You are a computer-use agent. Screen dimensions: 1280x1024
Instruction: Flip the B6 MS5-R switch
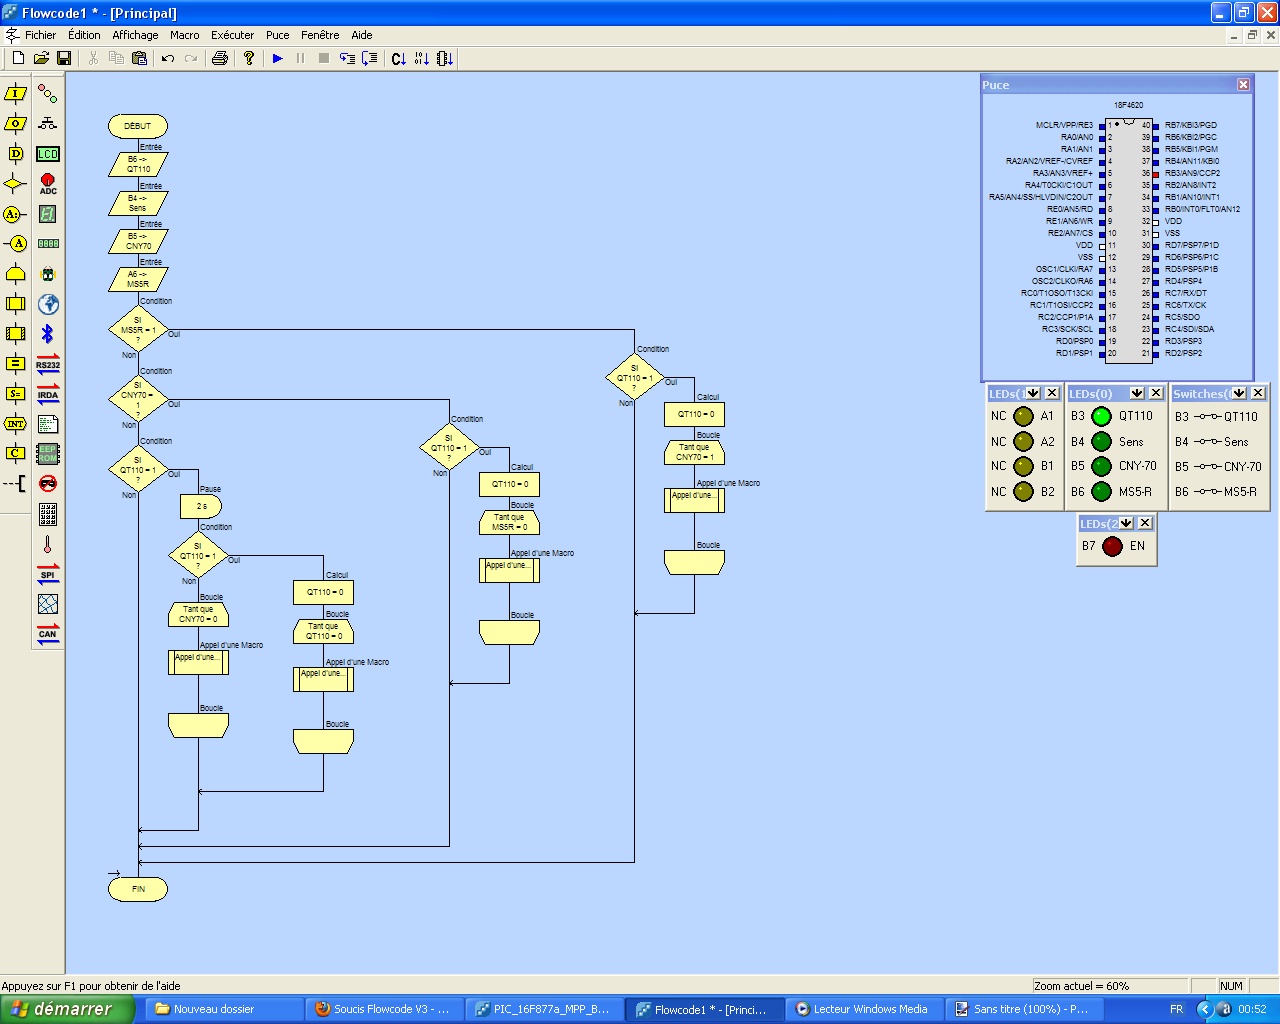tap(1209, 492)
